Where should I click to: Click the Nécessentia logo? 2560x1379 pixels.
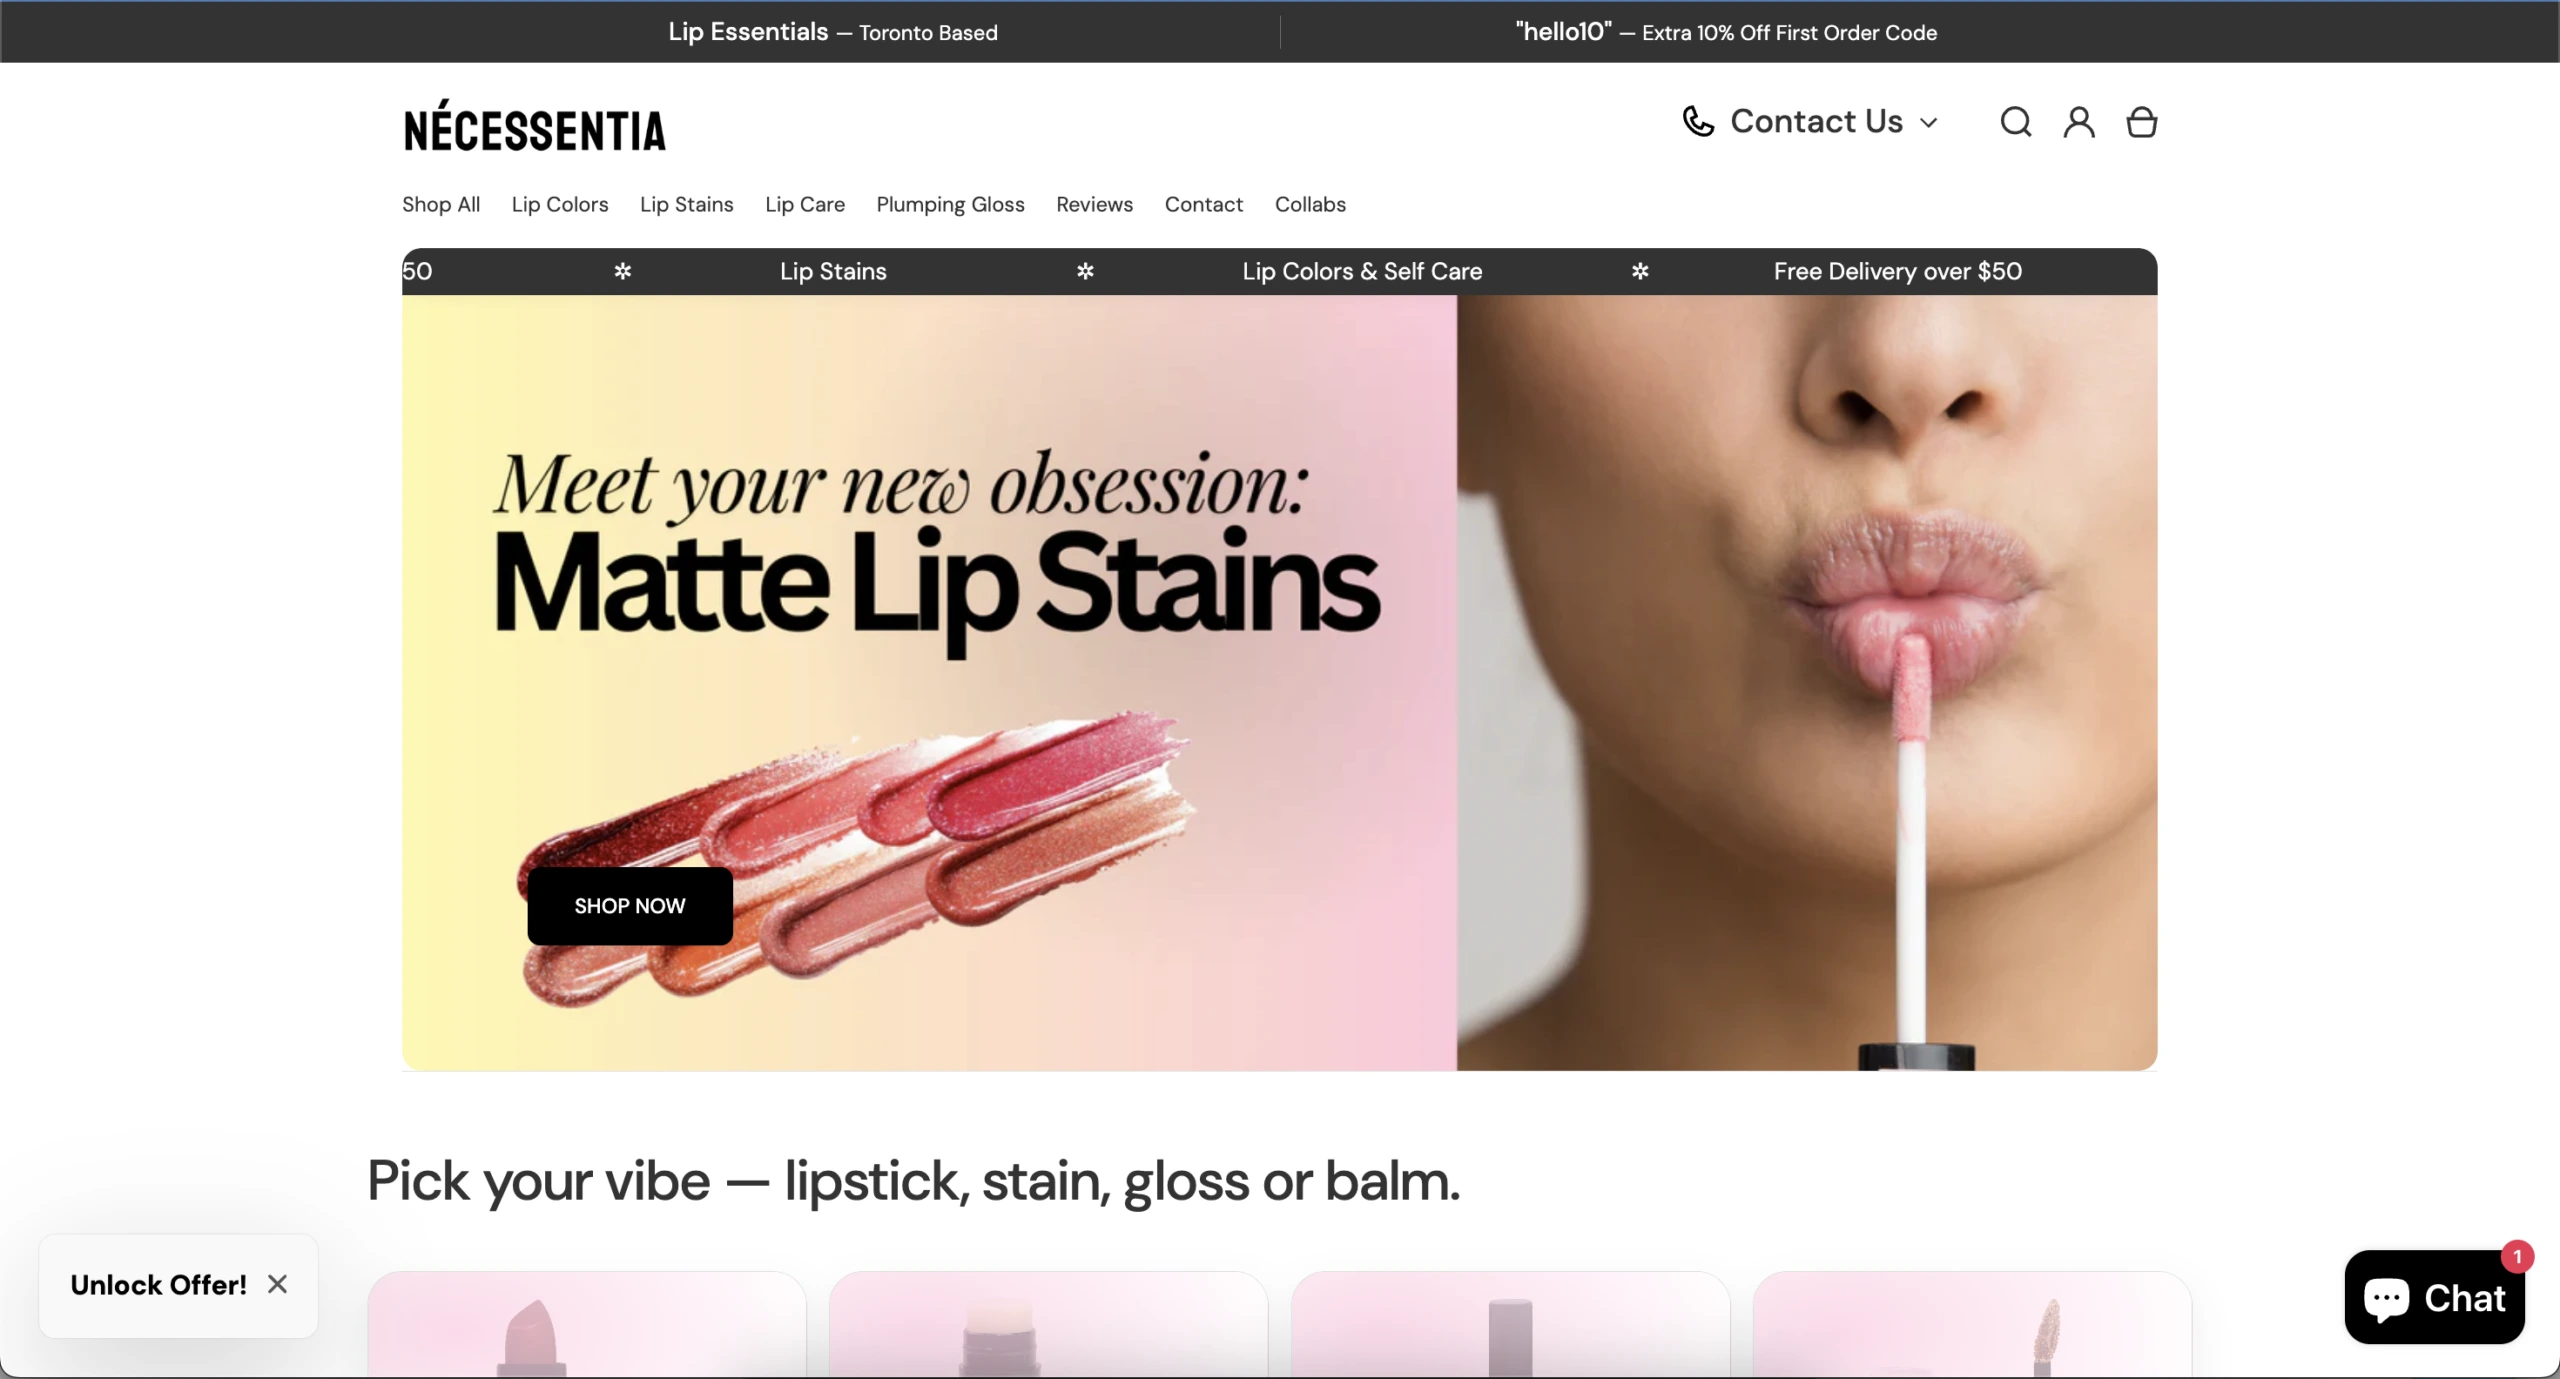534,128
